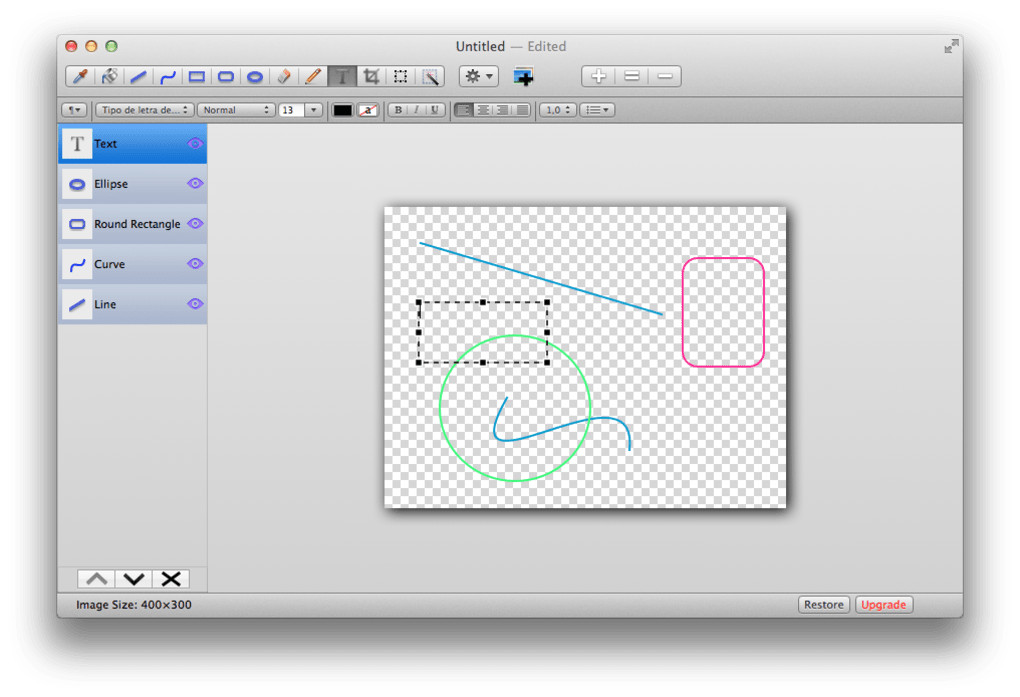The image size is (1020, 697).
Task: Select the paint bucket fill tool
Action: [110, 76]
